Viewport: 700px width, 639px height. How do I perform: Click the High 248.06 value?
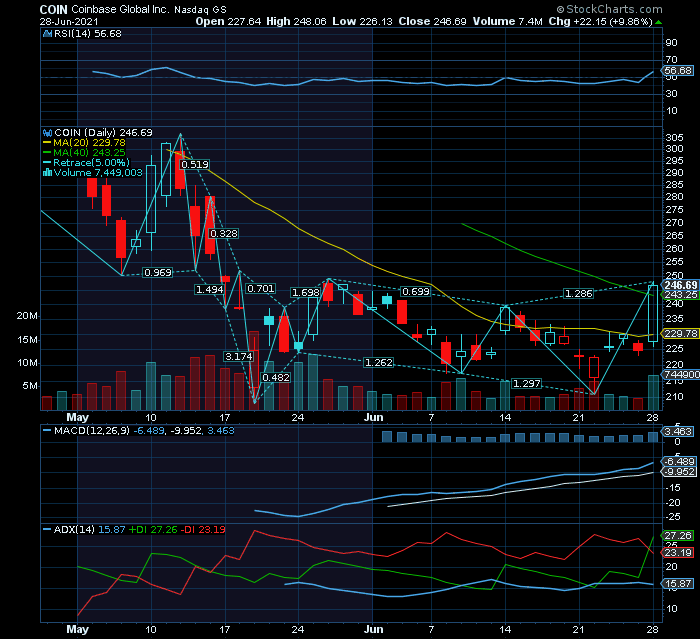tap(296, 21)
